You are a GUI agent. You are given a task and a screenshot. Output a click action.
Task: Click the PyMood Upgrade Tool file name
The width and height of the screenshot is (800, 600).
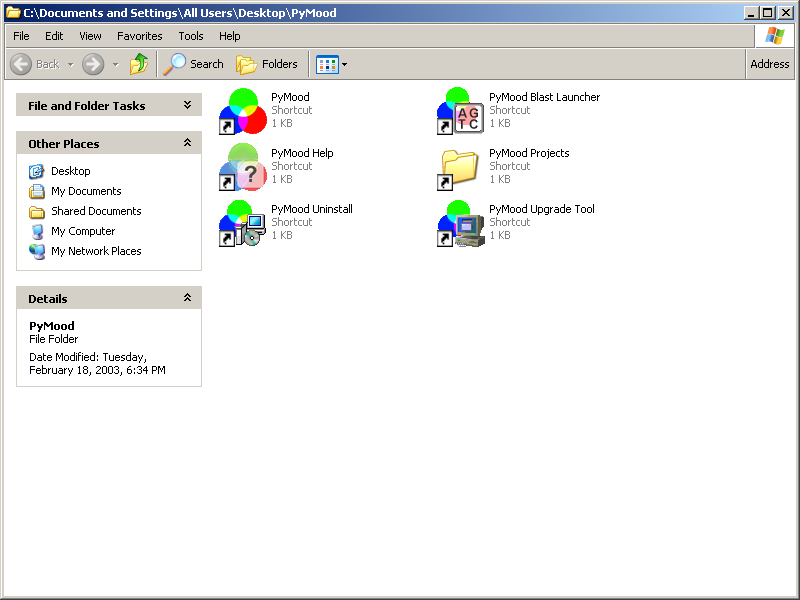click(x=542, y=209)
